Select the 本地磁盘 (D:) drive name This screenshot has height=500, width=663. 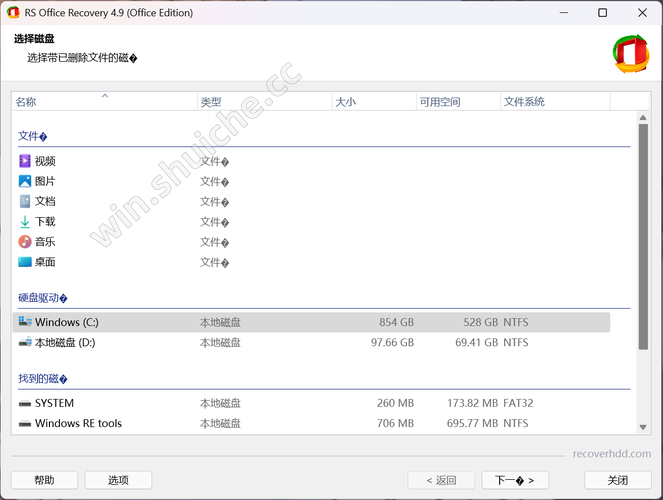(x=65, y=342)
